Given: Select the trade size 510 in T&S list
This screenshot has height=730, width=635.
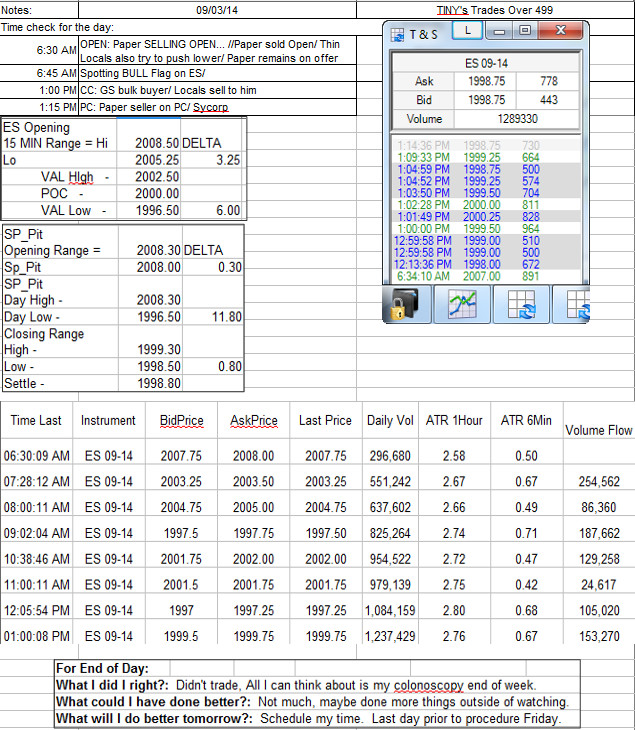Looking at the screenshot, I should tap(531, 240).
